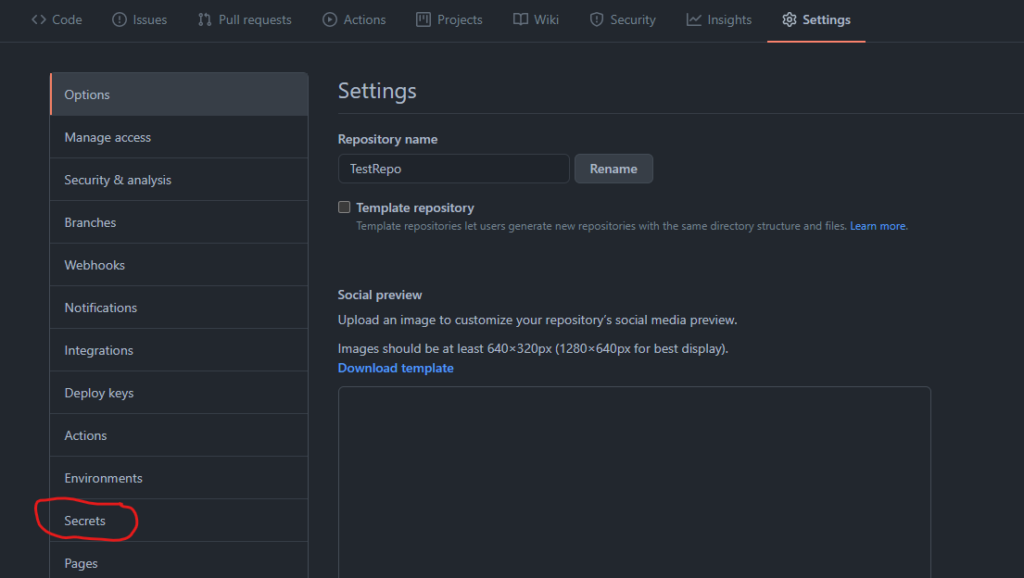Open the Webhooks settings page
Viewport: 1024px width, 578px height.
click(95, 265)
